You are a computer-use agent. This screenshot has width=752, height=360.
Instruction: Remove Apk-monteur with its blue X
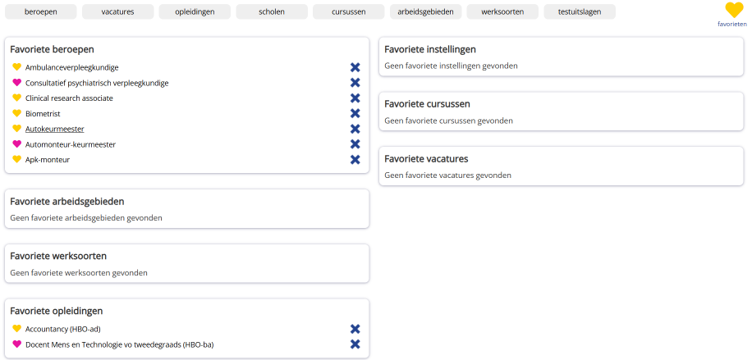(x=355, y=159)
